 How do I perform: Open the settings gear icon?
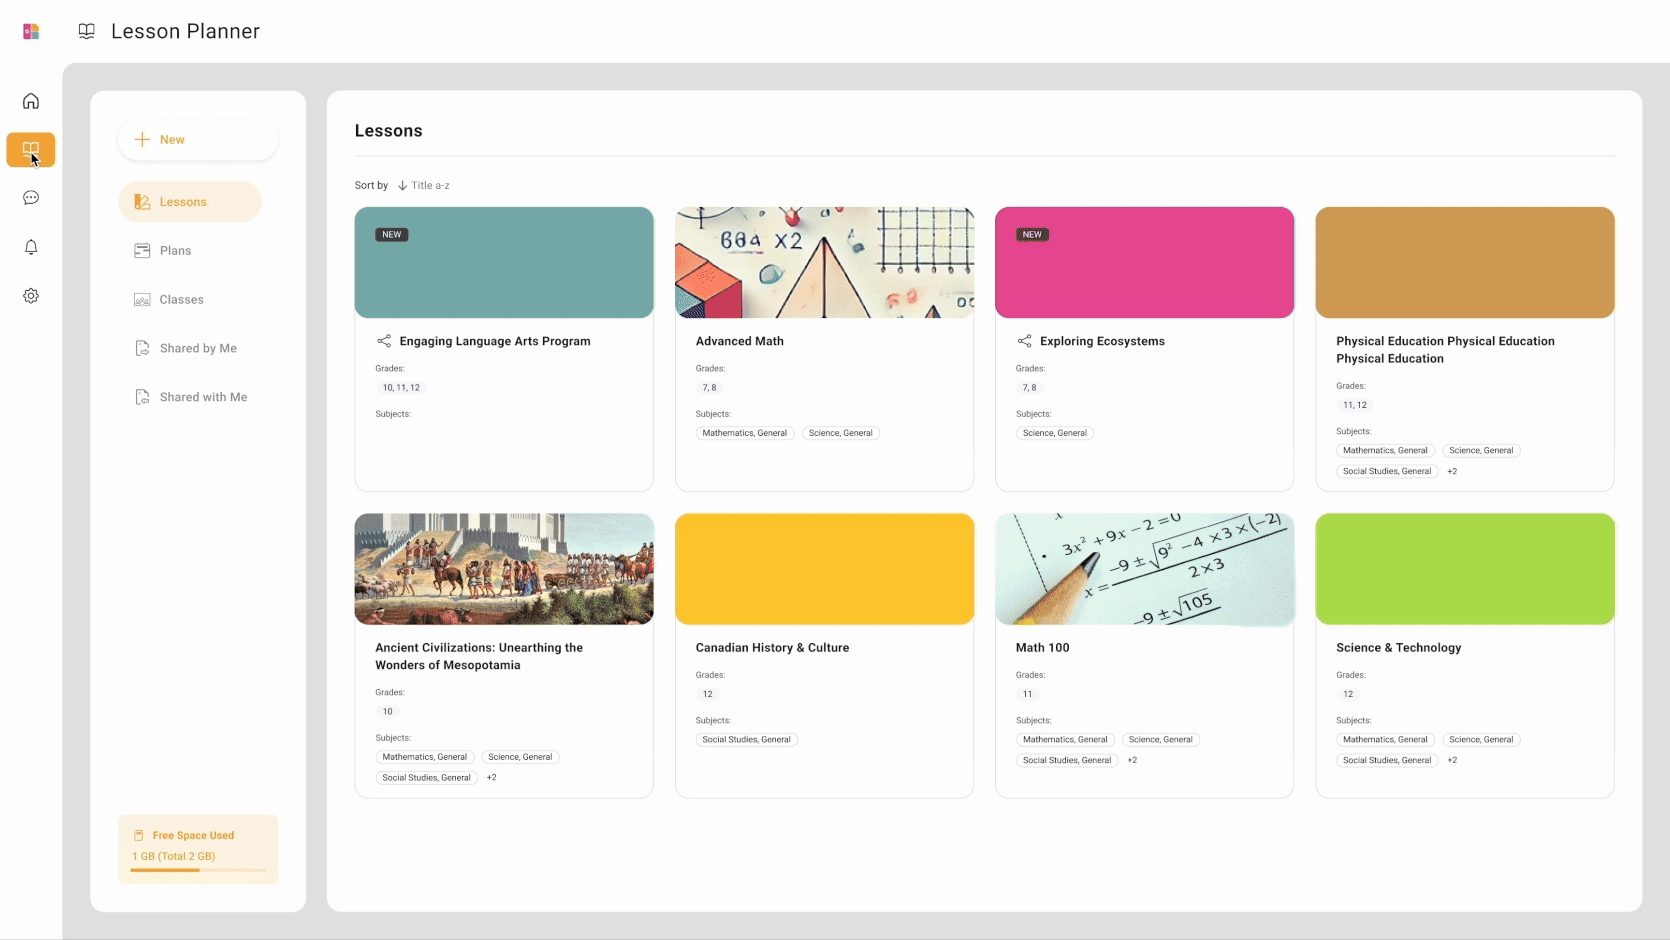31,296
